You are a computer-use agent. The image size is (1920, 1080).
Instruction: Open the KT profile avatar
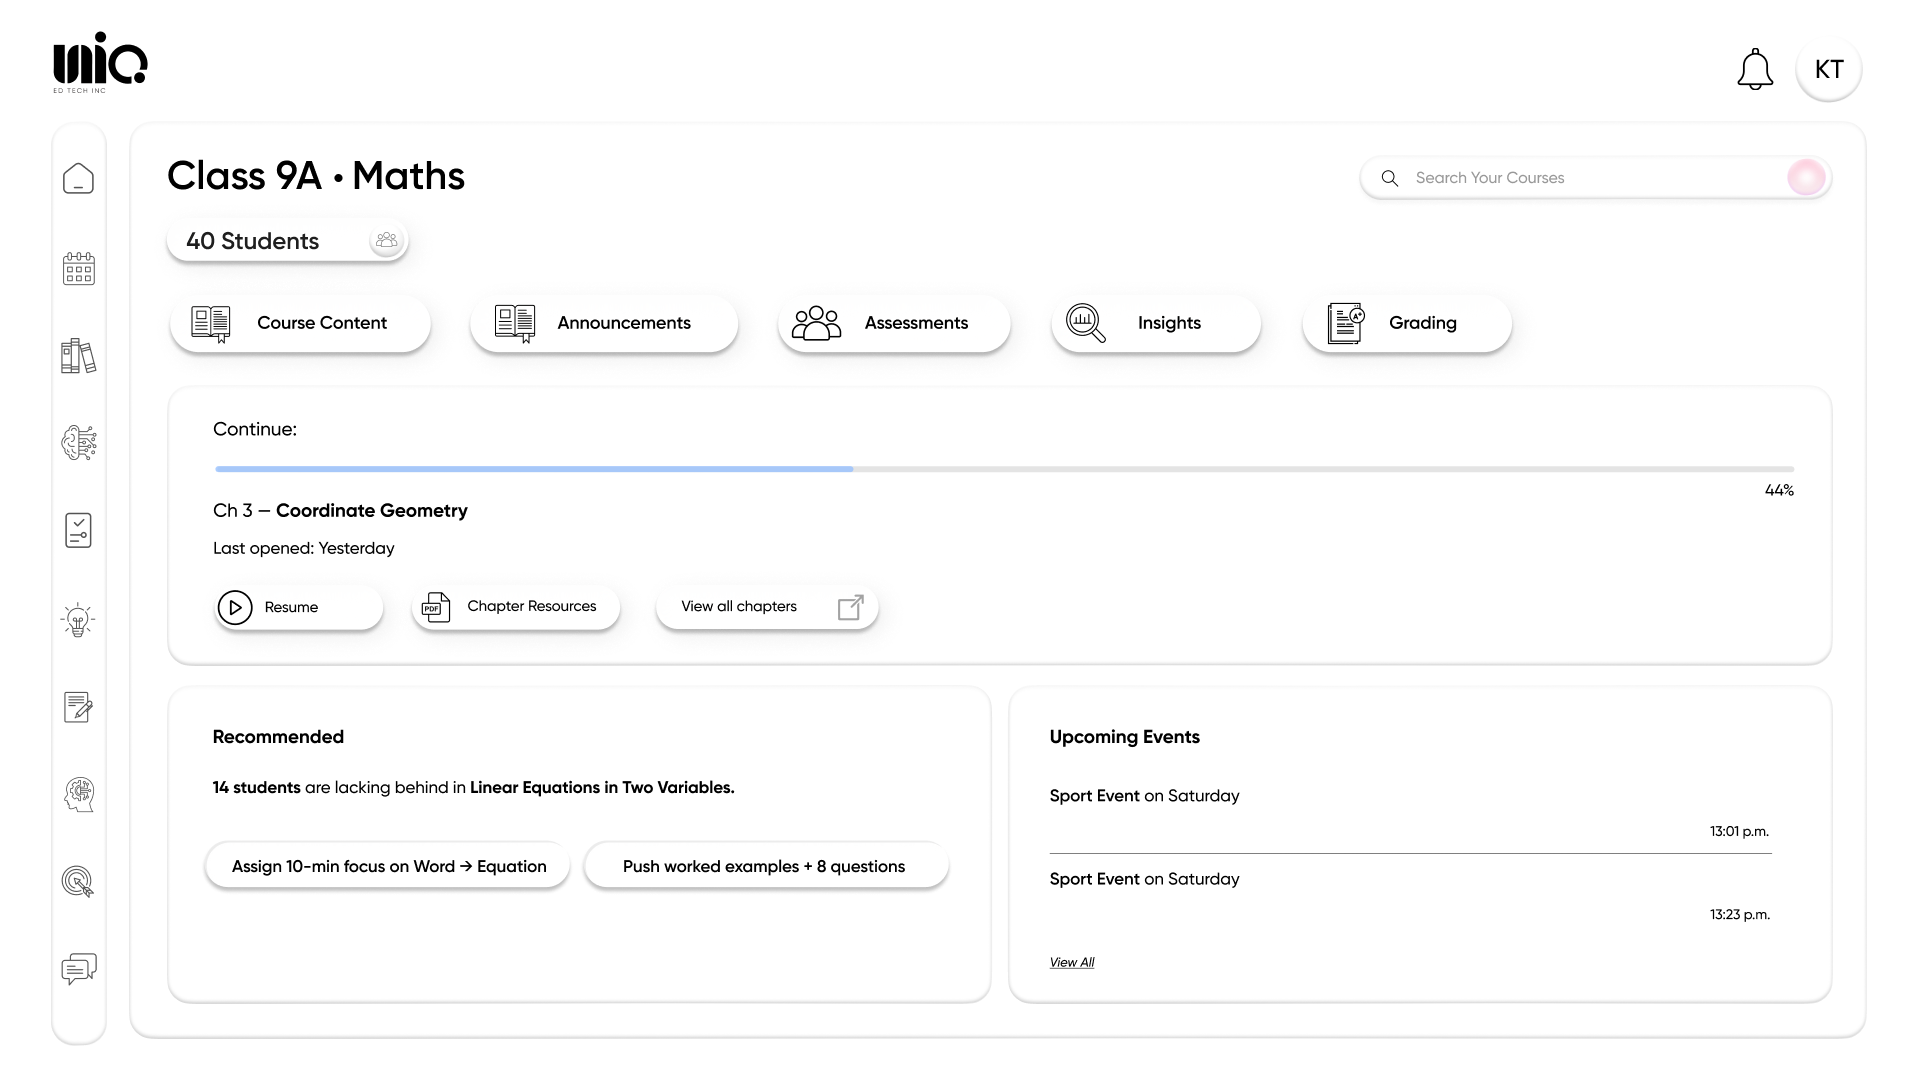point(1828,69)
